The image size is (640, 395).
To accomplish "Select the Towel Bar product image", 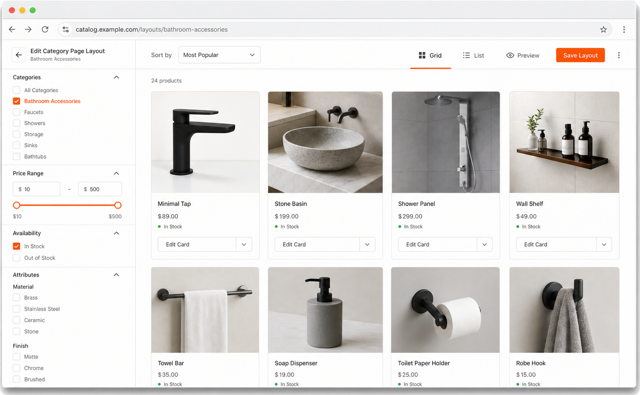I will pyautogui.click(x=205, y=310).
